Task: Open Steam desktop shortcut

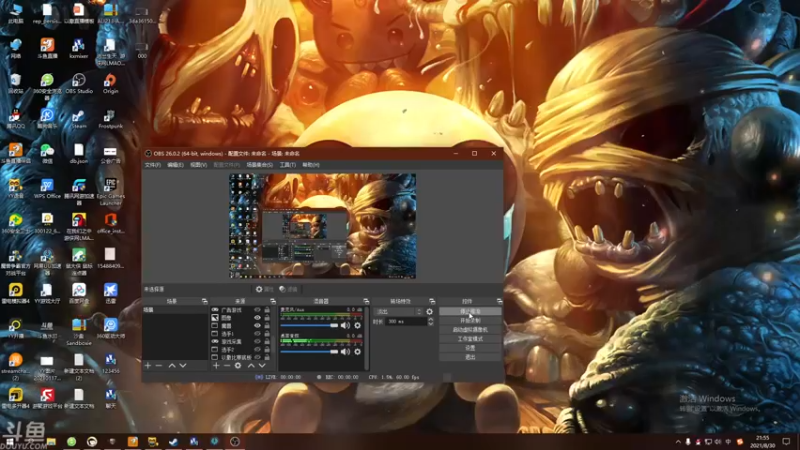Action: coord(79,119)
